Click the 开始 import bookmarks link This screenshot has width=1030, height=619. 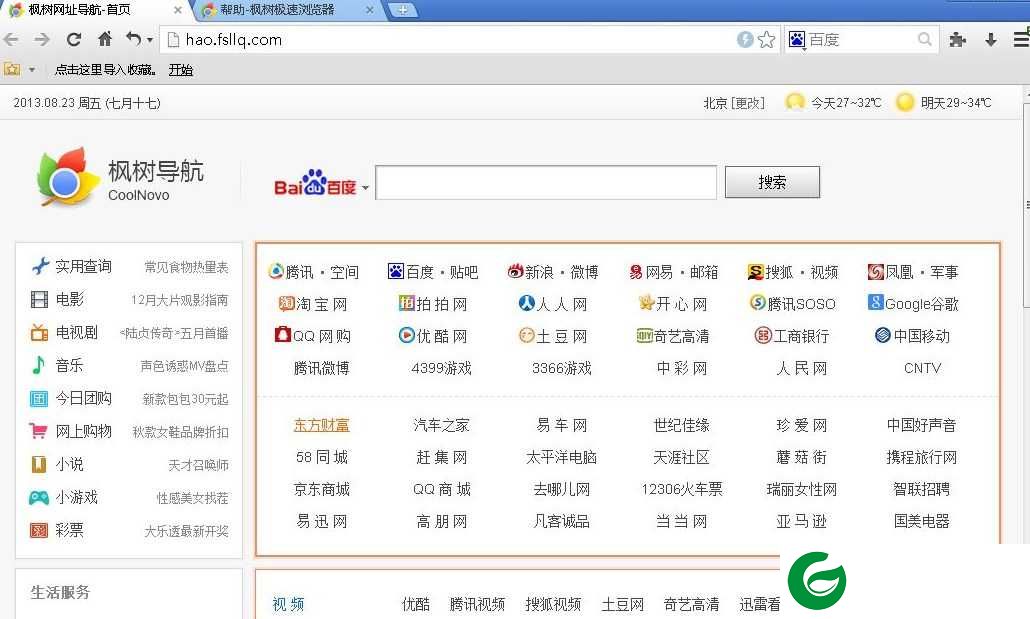click(x=181, y=70)
